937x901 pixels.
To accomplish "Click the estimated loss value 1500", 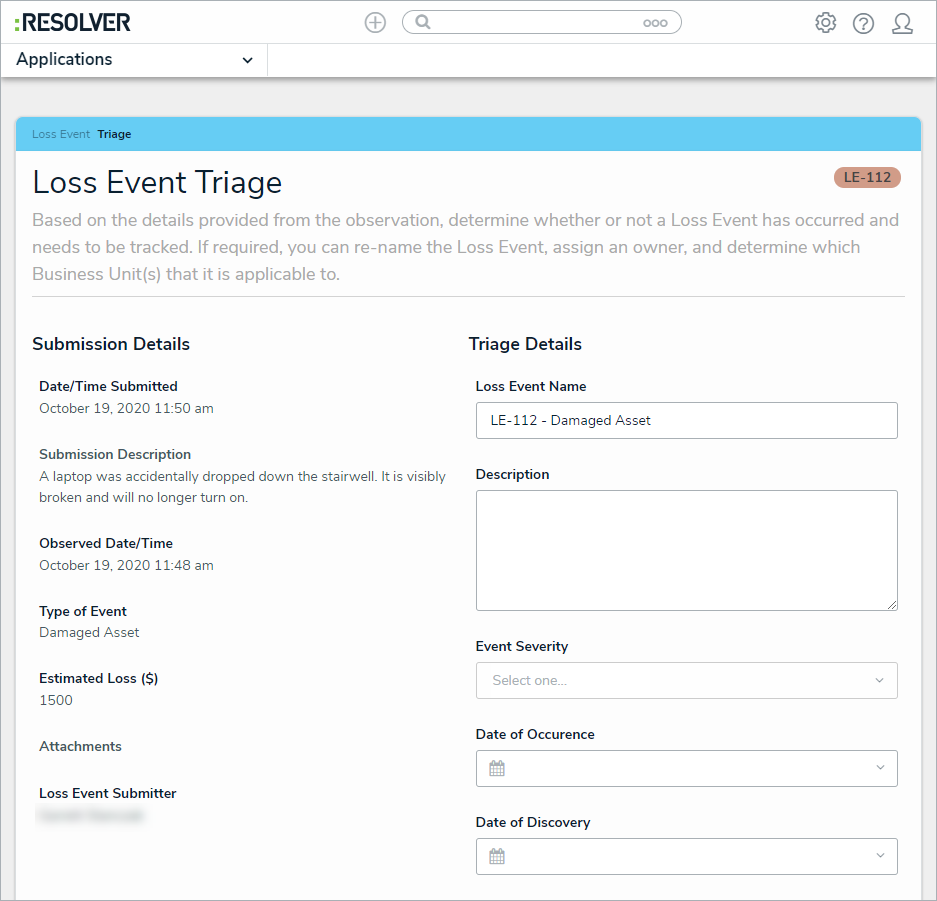I will (56, 700).
